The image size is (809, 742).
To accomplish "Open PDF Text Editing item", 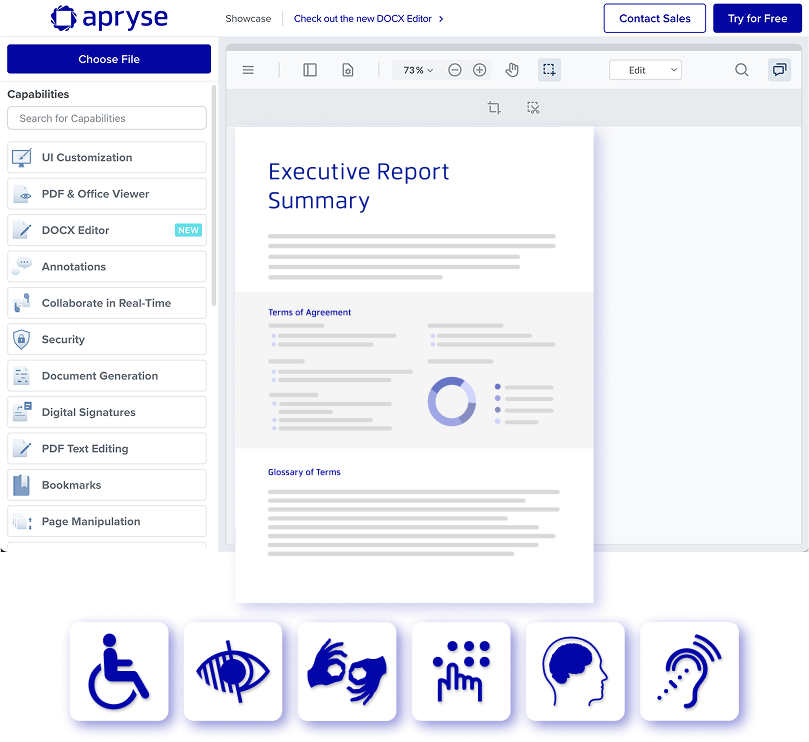I will point(107,448).
